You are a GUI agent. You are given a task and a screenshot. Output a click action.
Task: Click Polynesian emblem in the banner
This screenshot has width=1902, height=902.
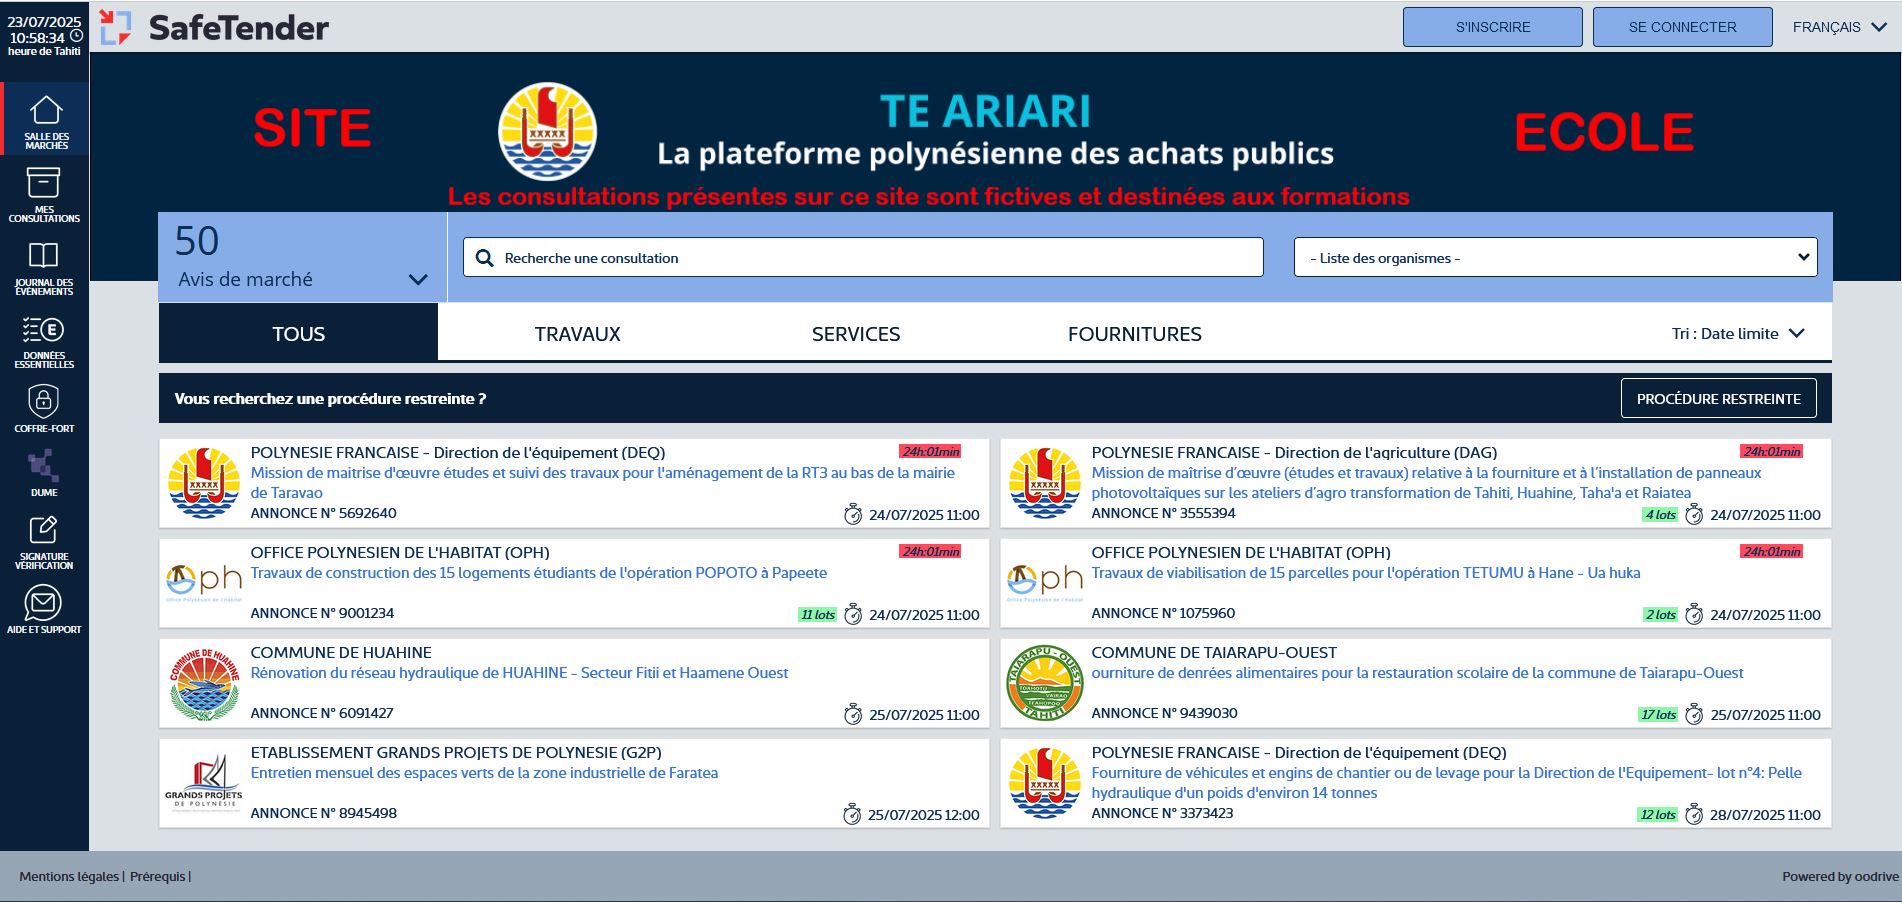(547, 132)
